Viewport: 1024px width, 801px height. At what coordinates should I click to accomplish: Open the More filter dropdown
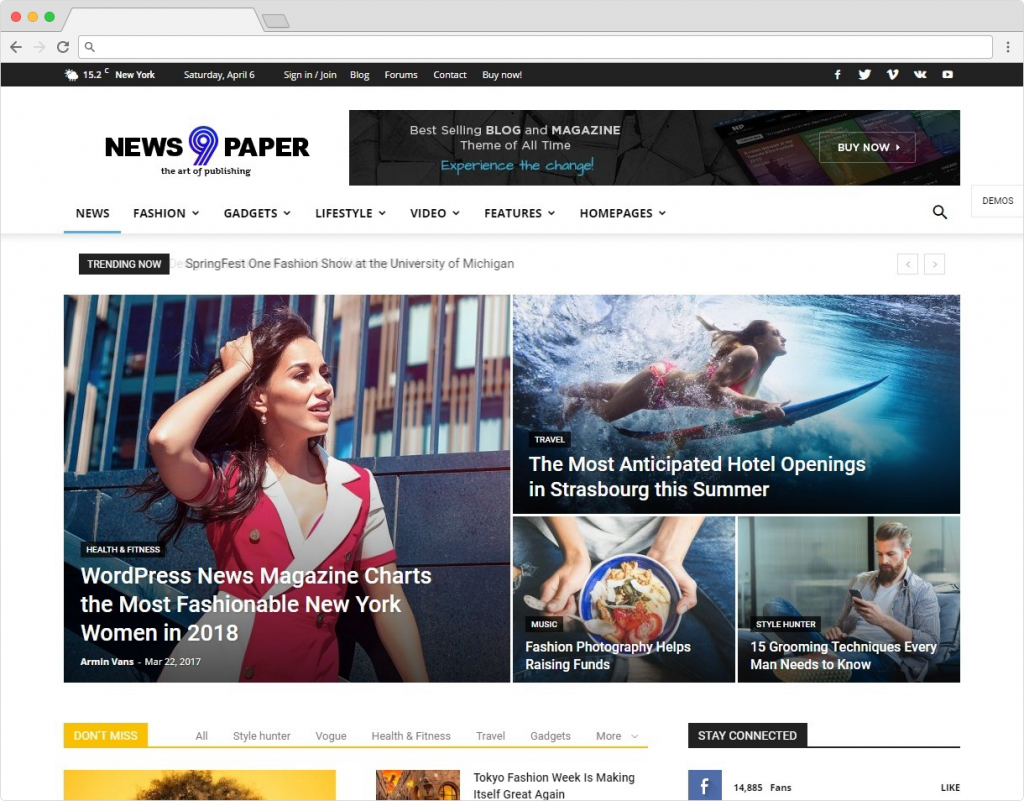click(616, 736)
